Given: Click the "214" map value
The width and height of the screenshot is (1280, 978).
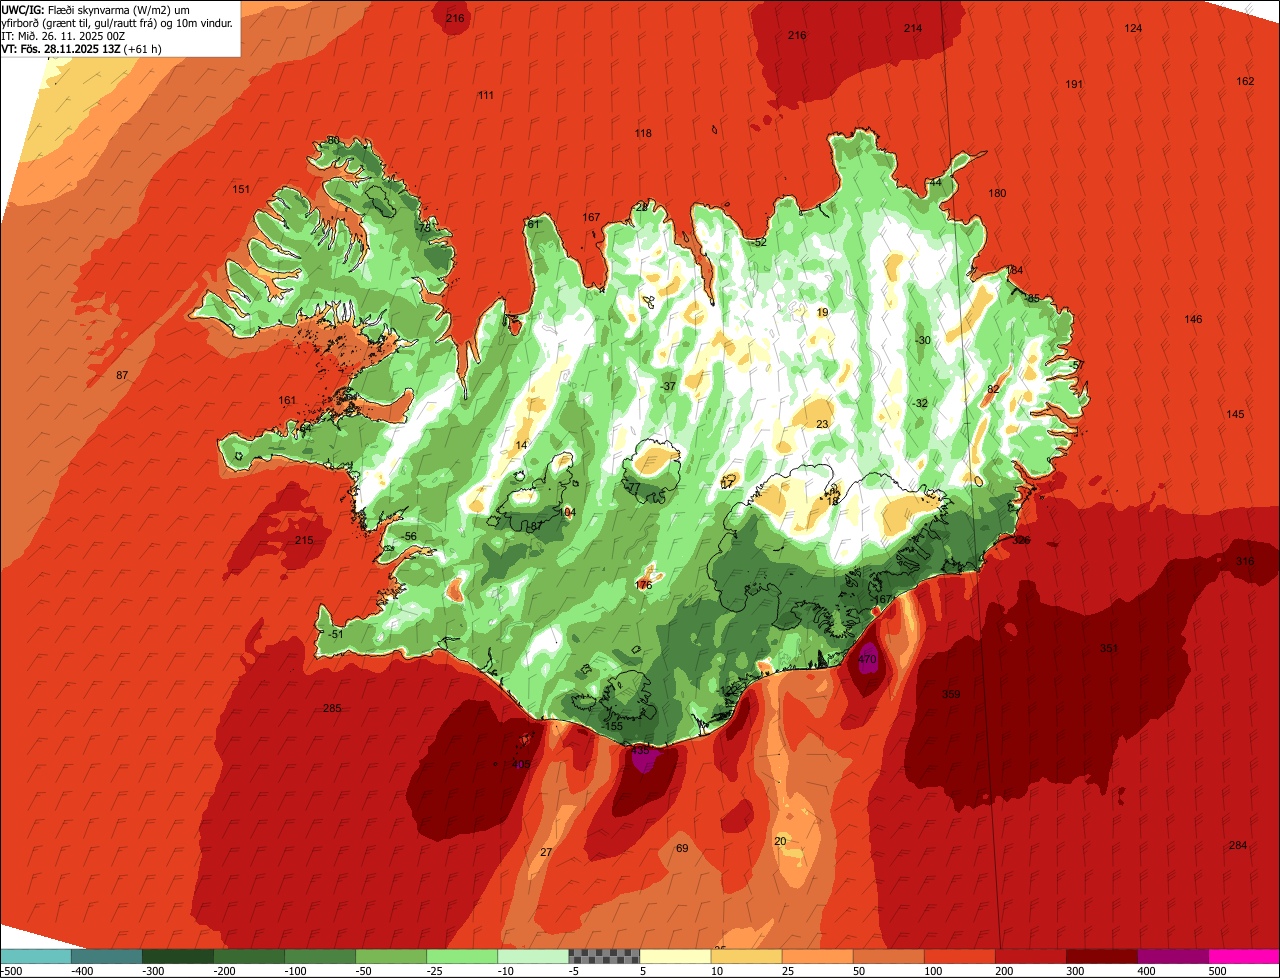Looking at the screenshot, I should (x=913, y=29).
